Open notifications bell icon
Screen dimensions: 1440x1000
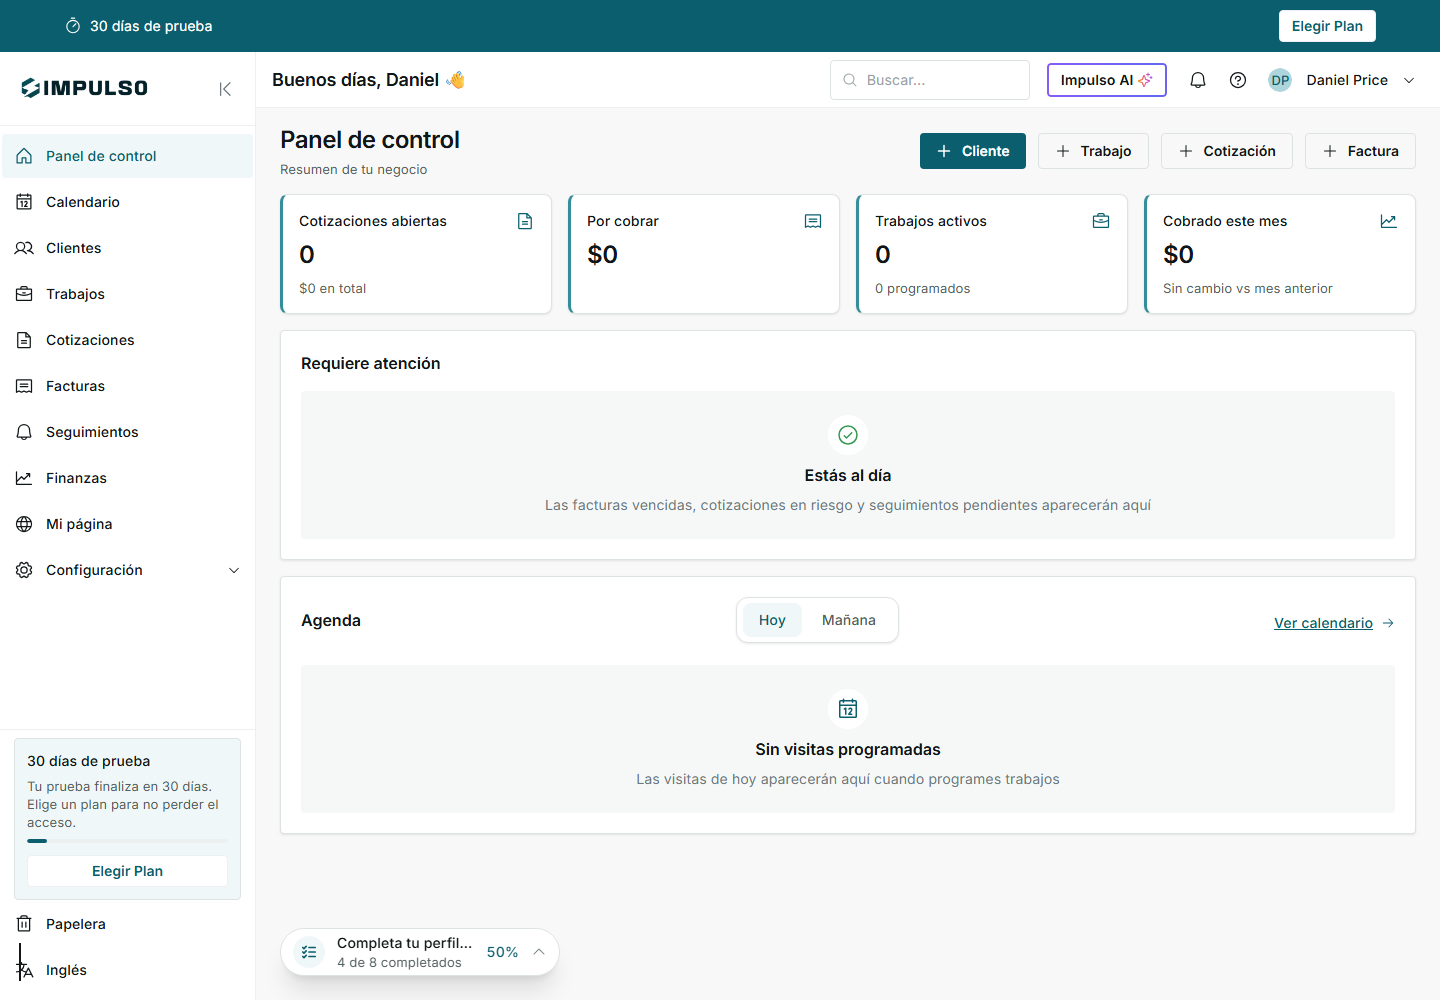tap(1198, 80)
